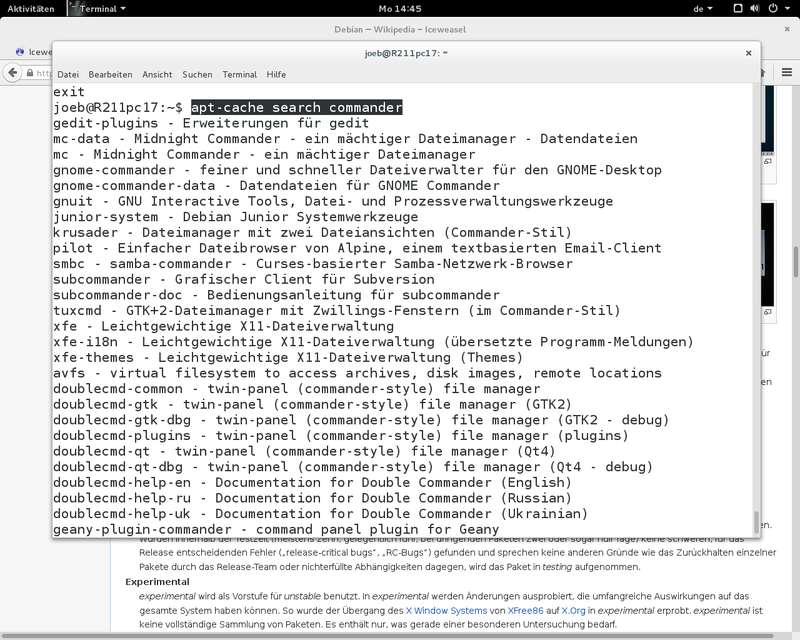This screenshot has width=800, height=640.
Task: Click Aktivitäten overview button
Action: (x=31, y=9)
